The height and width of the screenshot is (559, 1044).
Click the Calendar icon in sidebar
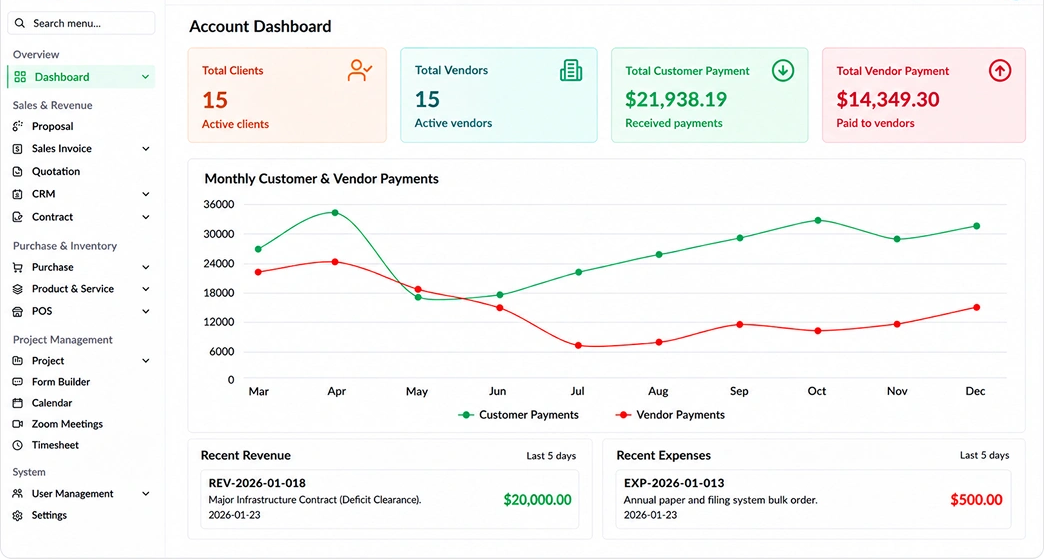point(18,403)
